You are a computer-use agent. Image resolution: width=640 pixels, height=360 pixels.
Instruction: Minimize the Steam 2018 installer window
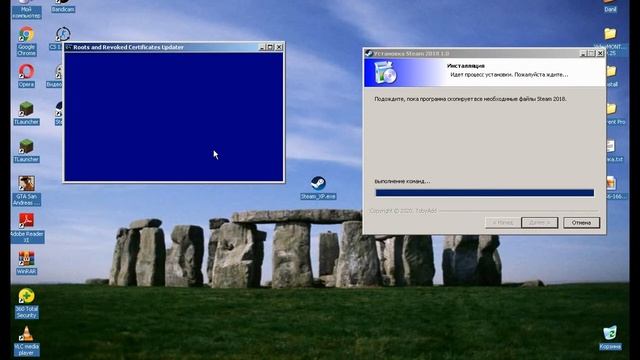pos(583,53)
